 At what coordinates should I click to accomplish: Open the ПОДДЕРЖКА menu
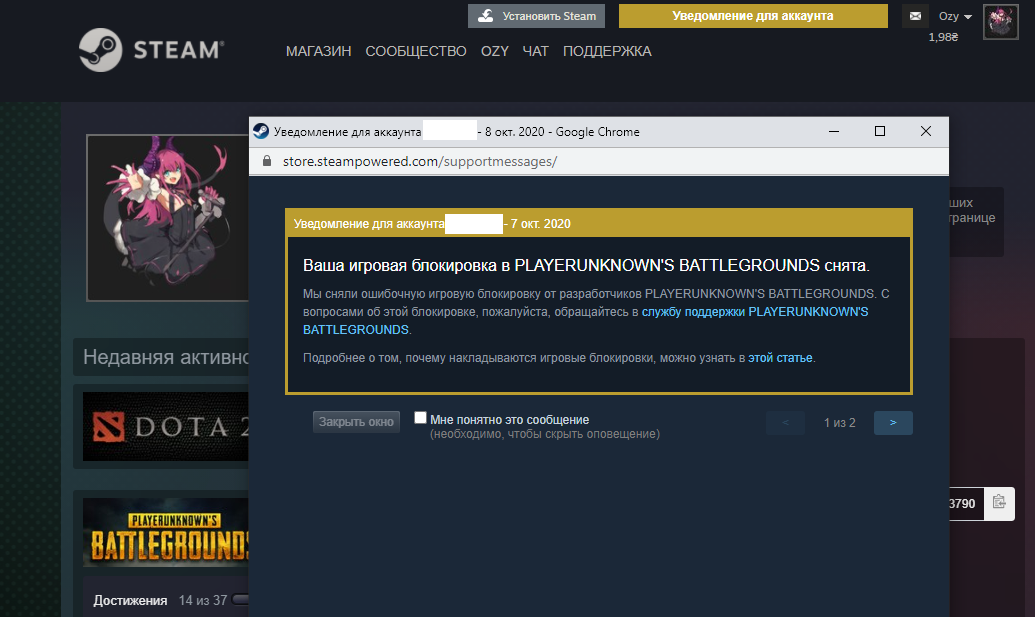[x=607, y=51]
